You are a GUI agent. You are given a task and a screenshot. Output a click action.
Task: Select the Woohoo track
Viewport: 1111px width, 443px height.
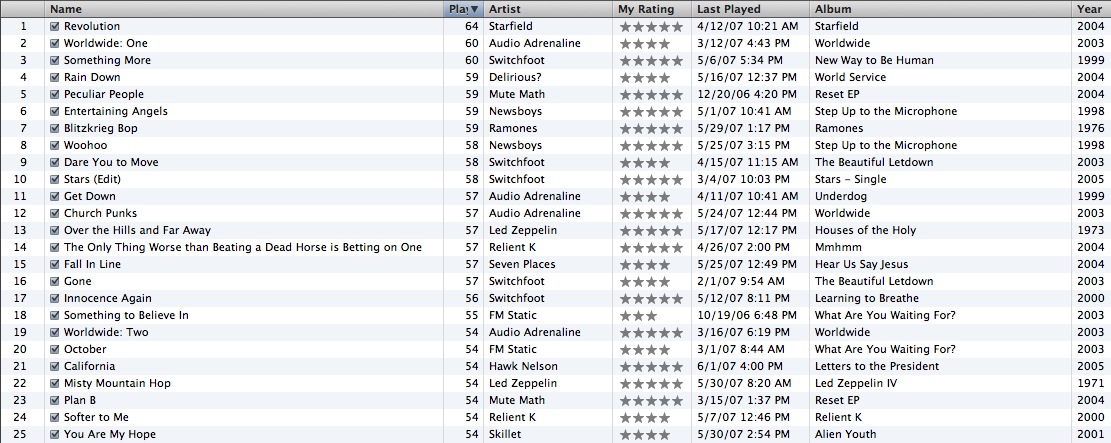click(85, 145)
